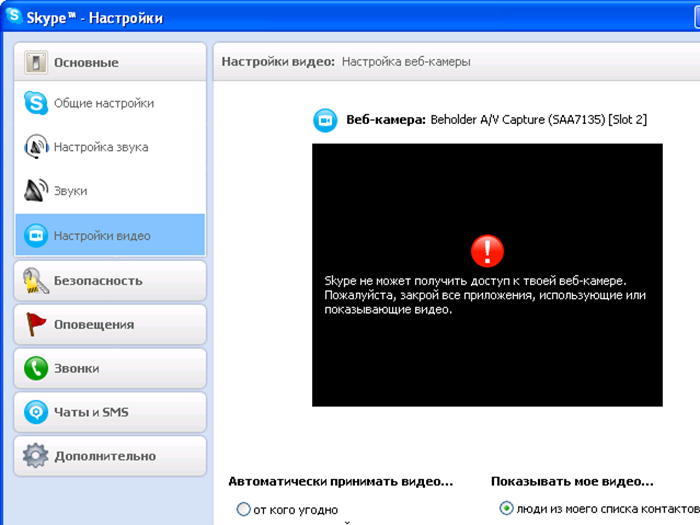Click 'Автоматически принимать видео...' heading
The image size is (700, 525).
tap(341, 482)
